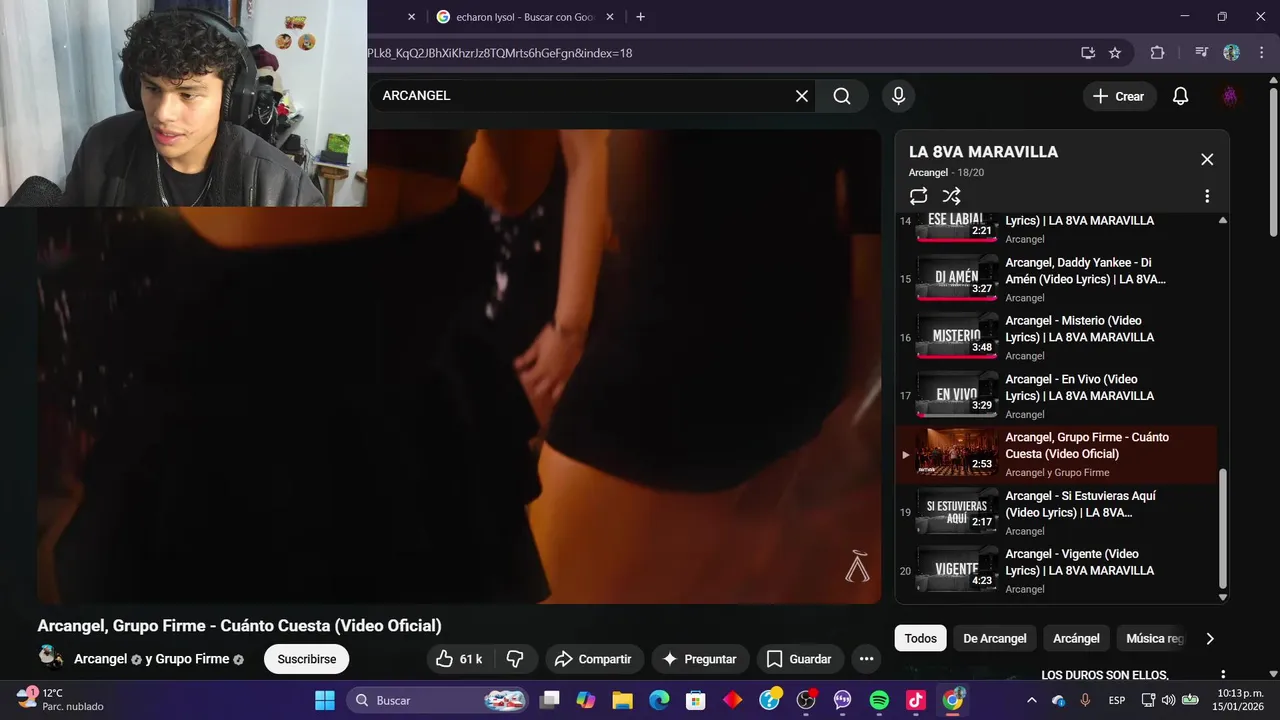Image resolution: width=1280 pixels, height=720 pixels.
Task: Play En Vivo playlist item 17
Action: (x=1056, y=395)
